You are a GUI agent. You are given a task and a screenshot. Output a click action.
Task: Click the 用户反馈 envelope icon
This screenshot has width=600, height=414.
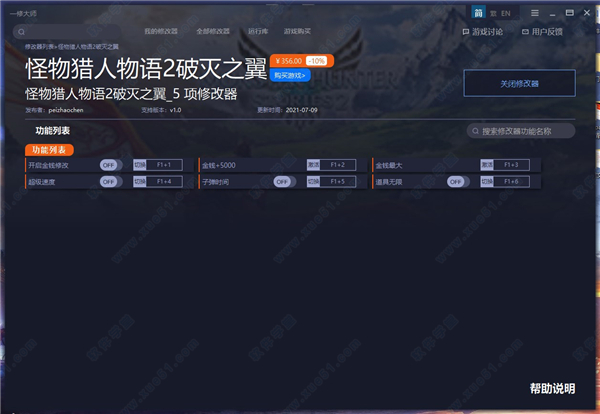click(x=525, y=32)
